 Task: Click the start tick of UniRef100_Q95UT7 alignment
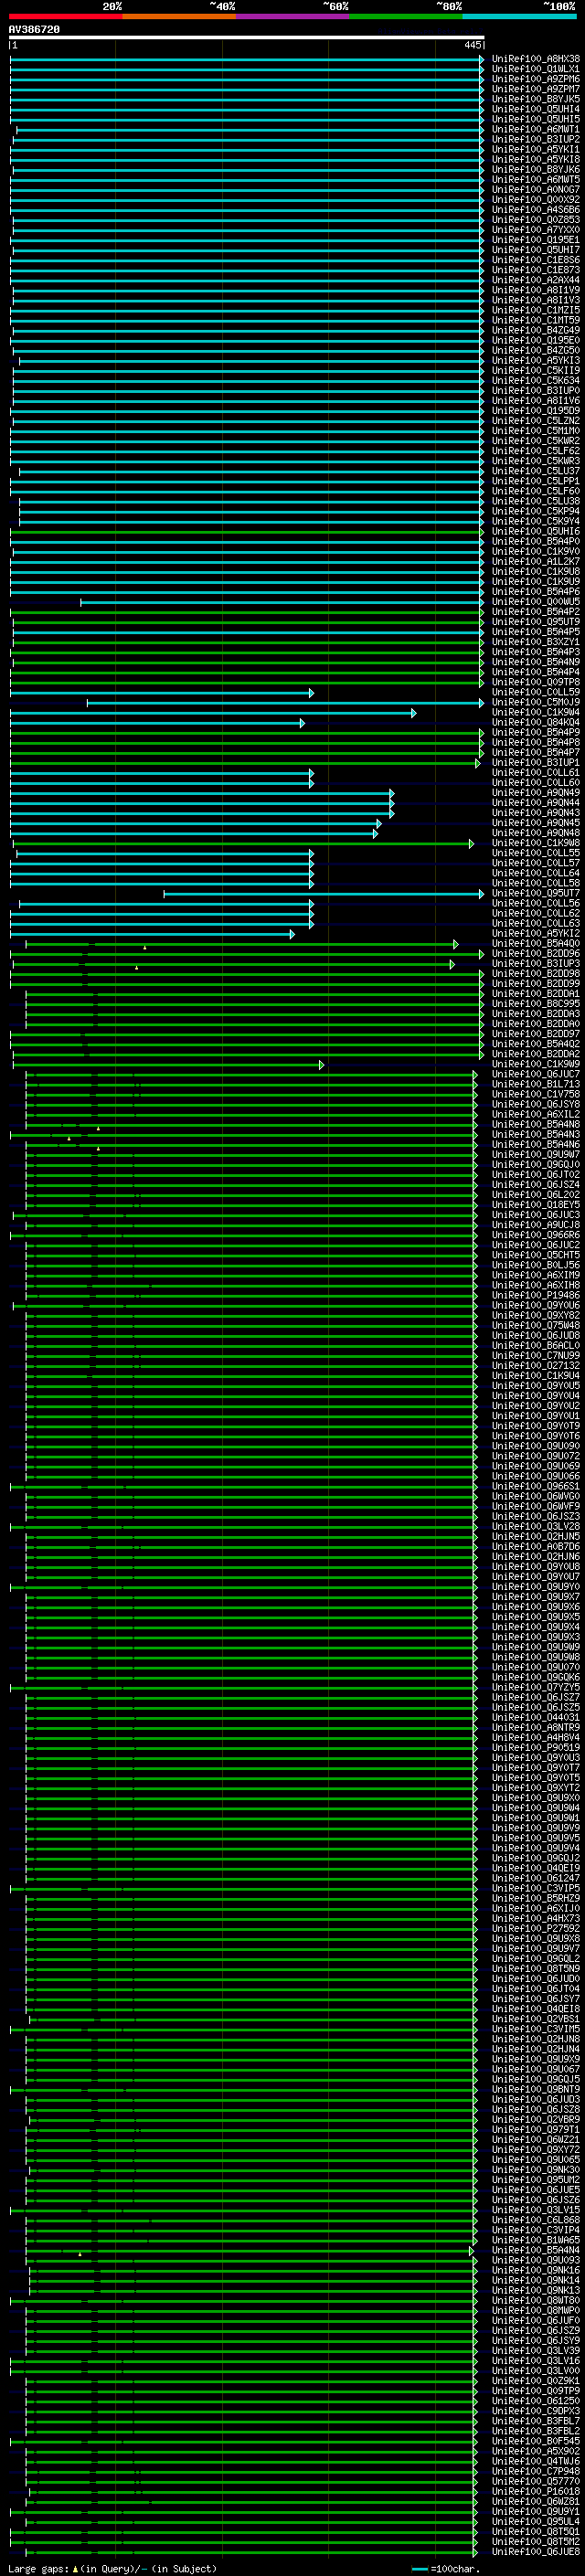pos(164,894)
